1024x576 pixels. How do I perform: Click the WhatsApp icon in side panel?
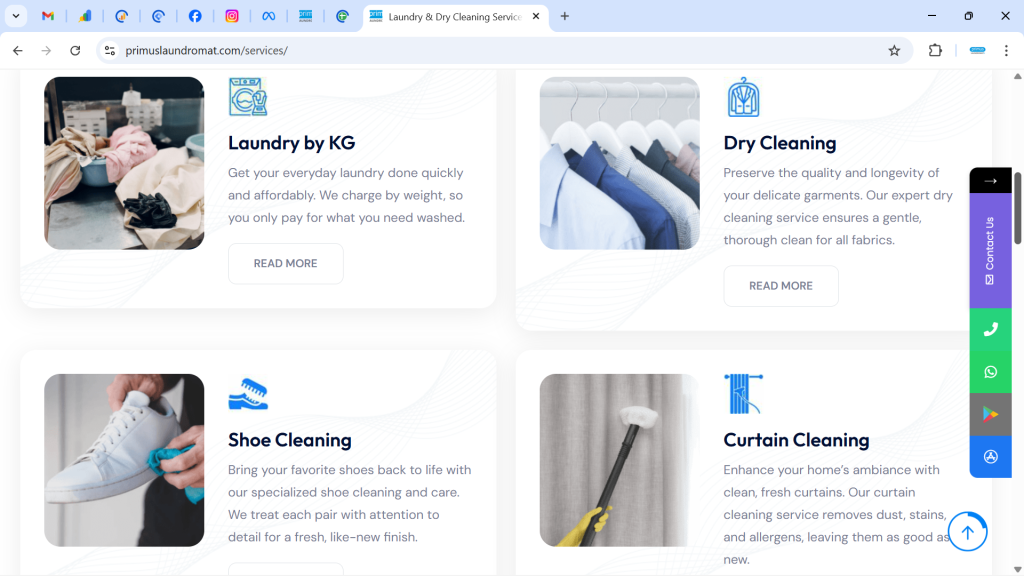click(x=990, y=372)
